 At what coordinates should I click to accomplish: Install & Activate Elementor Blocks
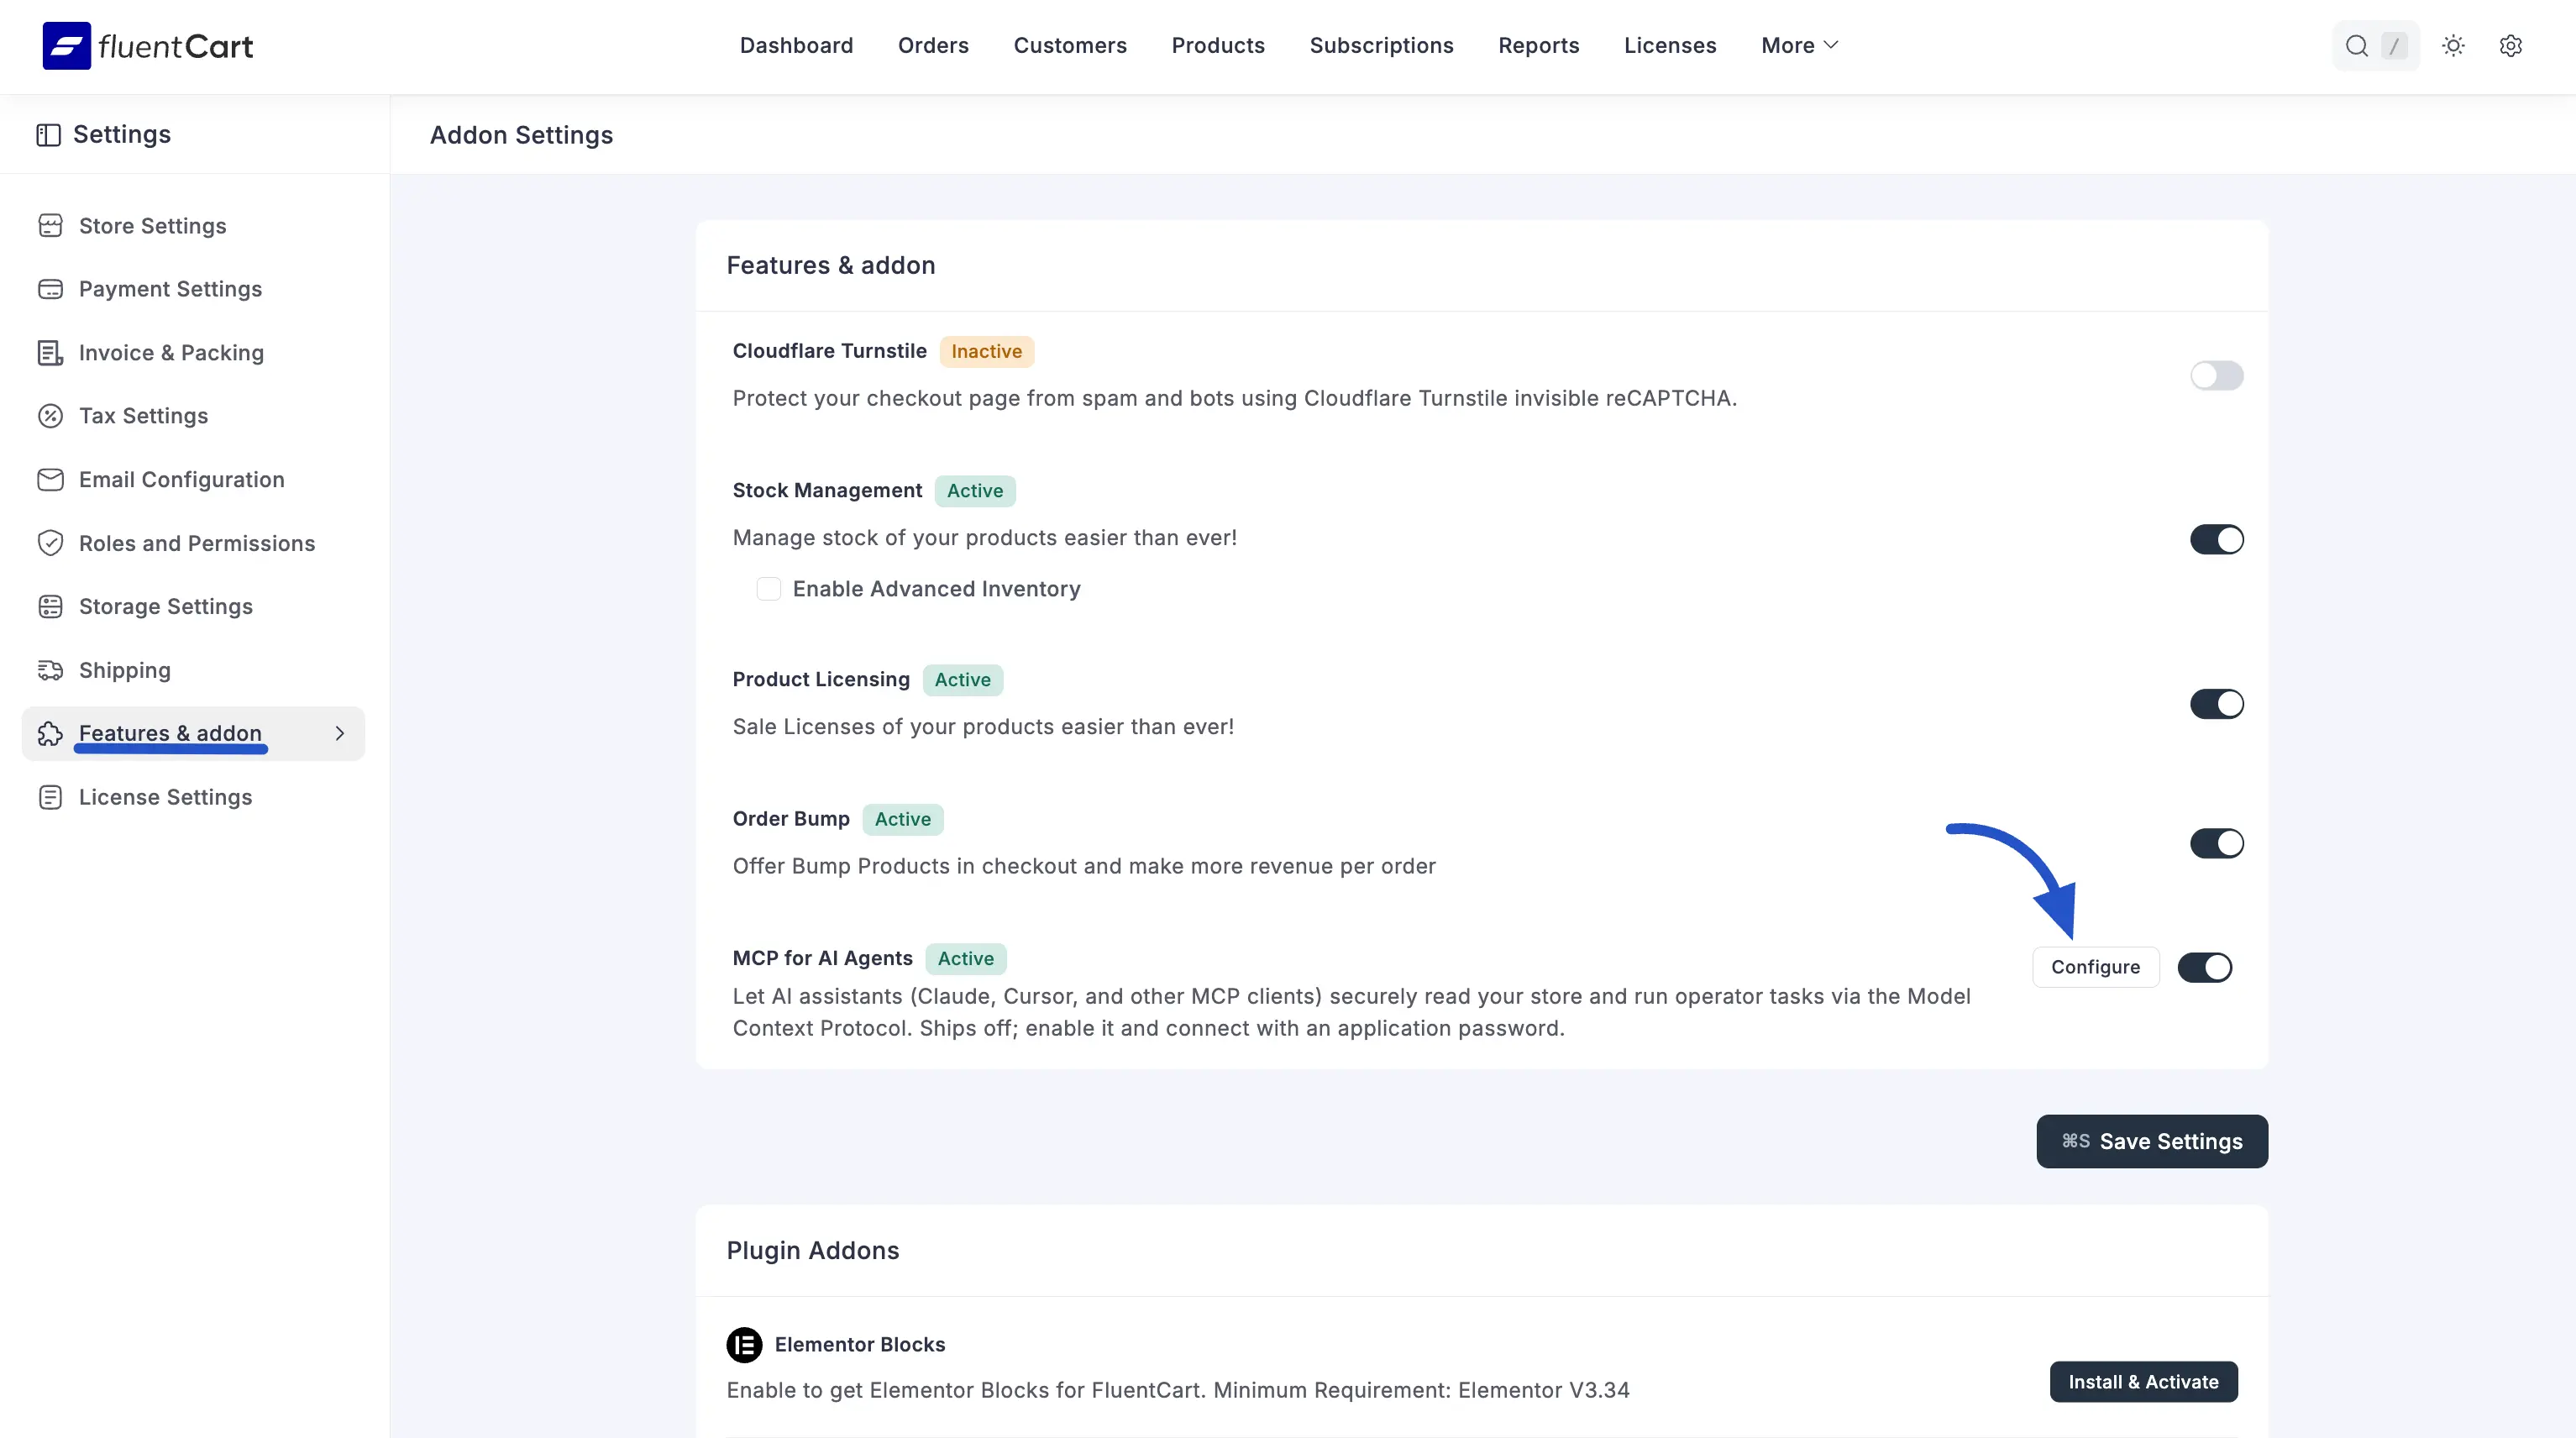(x=2143, y=1382)
